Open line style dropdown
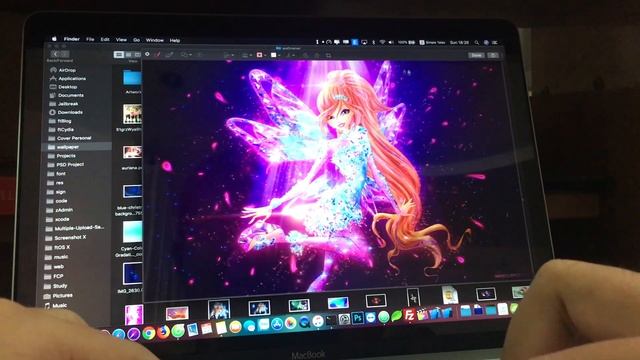The image size is (640, 360). 247,55
